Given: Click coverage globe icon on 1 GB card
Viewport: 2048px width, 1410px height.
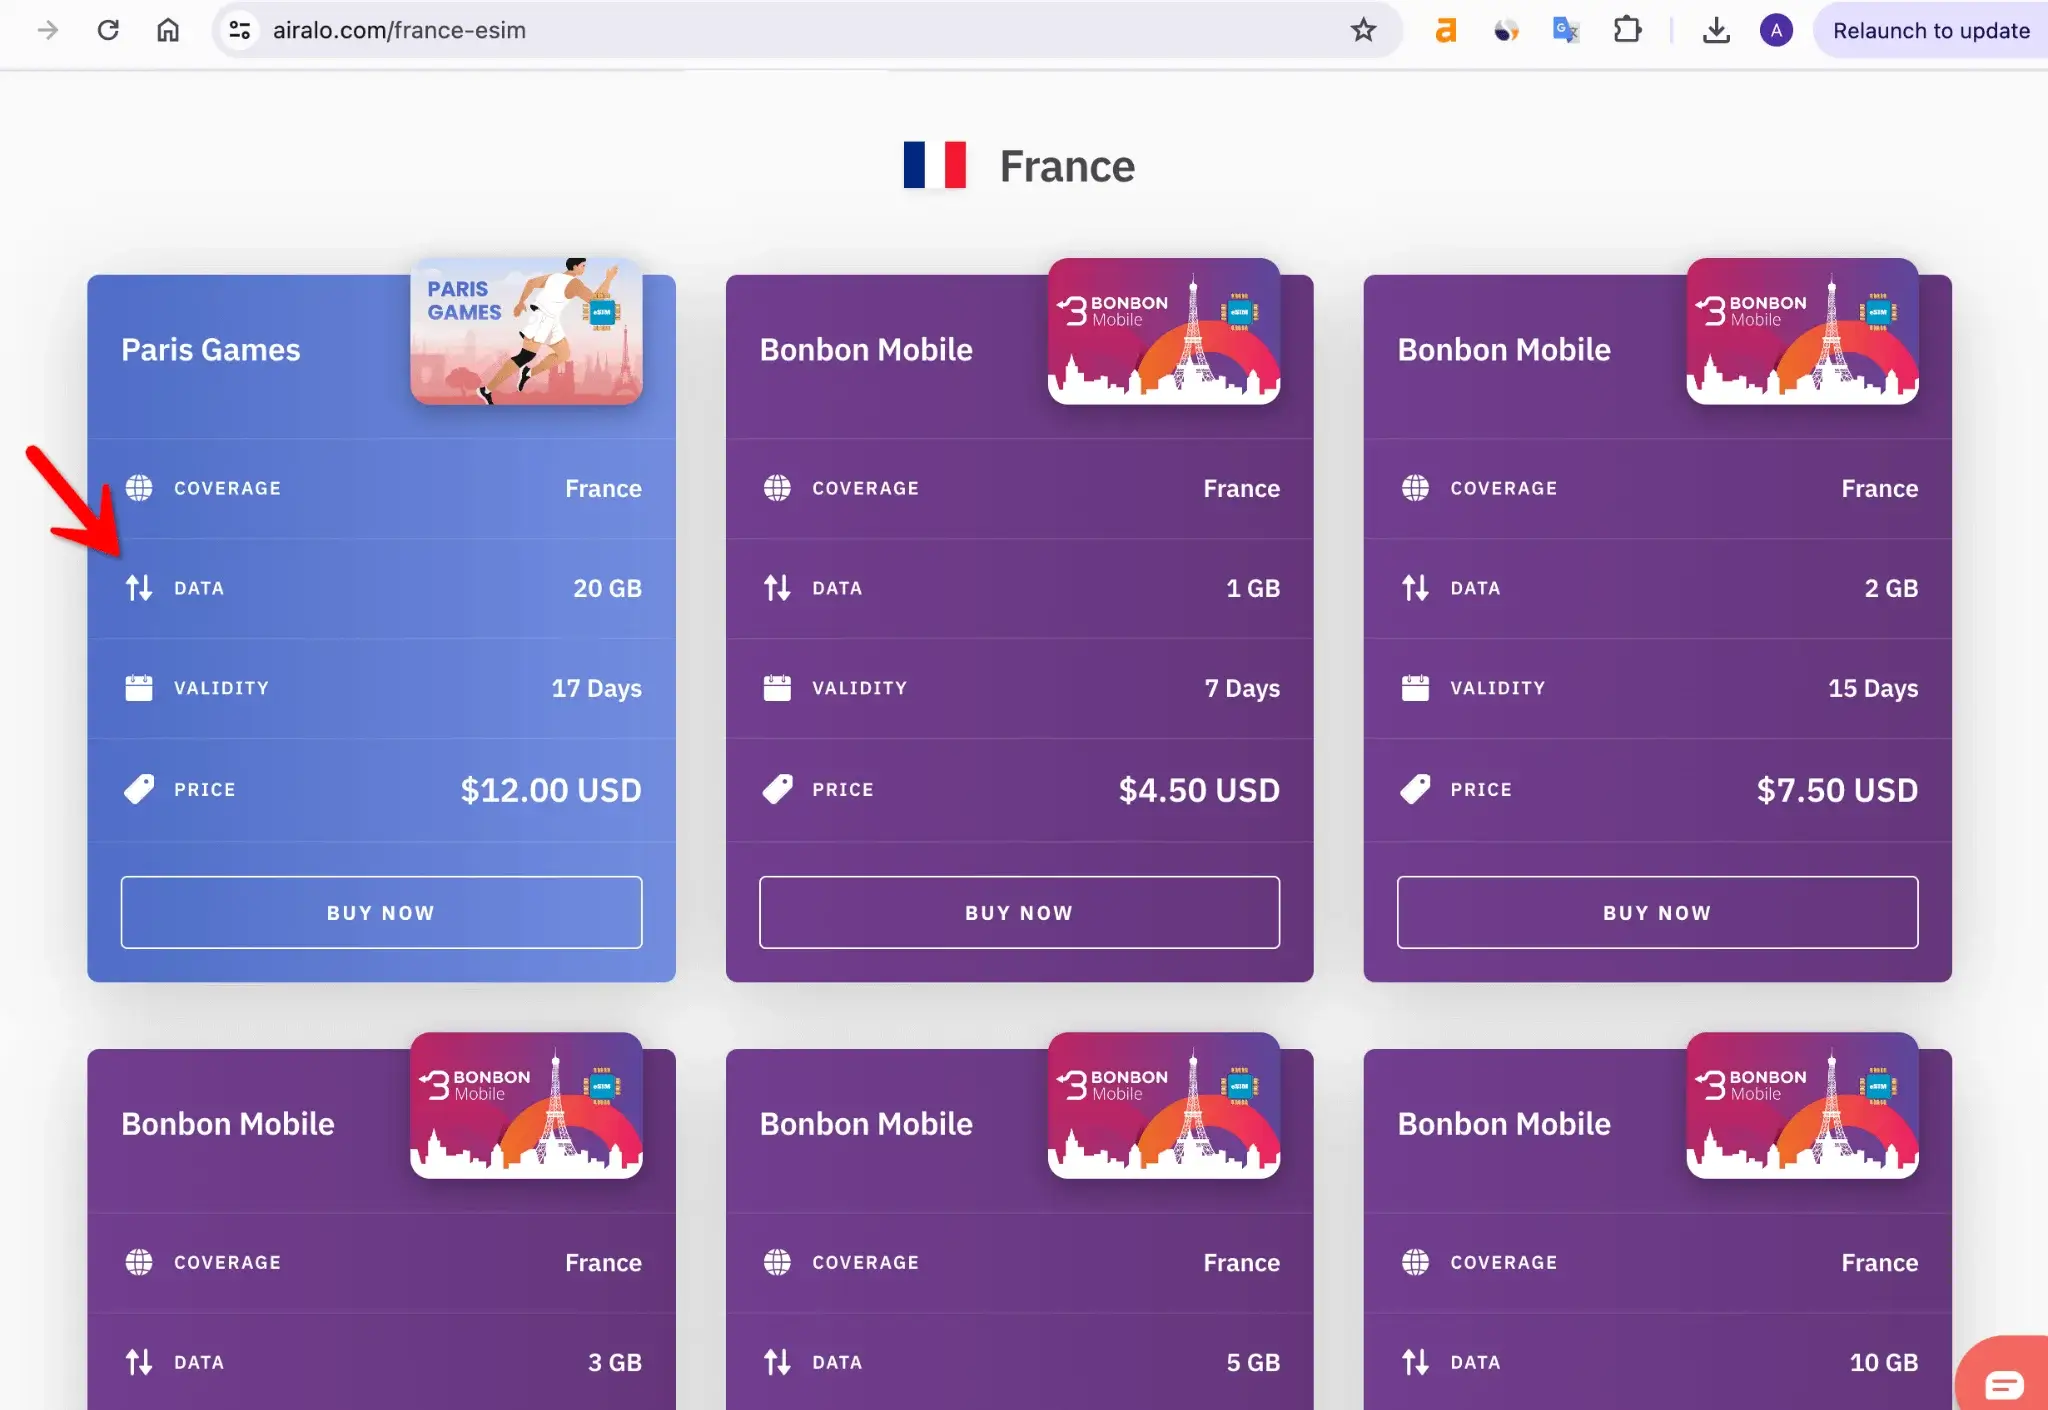Looking at the screenshot, I should pos(777,488).
